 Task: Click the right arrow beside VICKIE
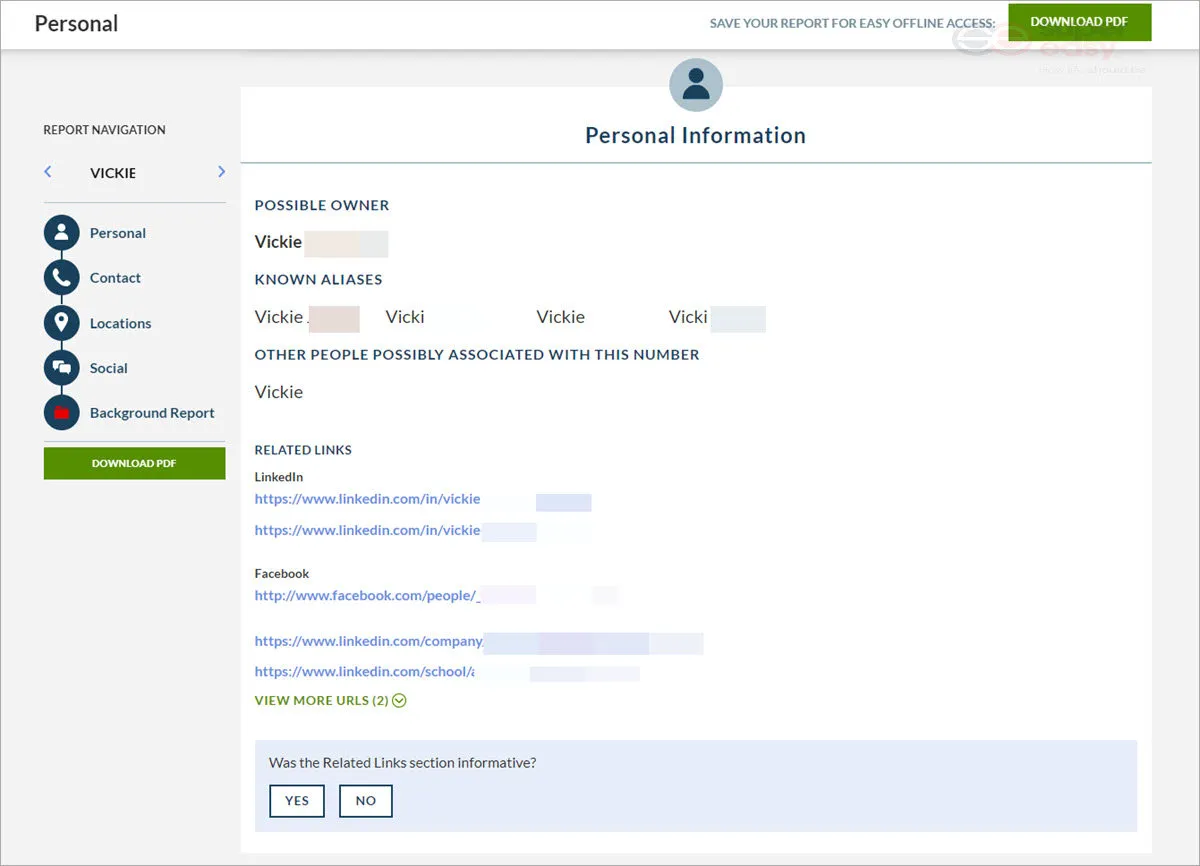point(221,172)
